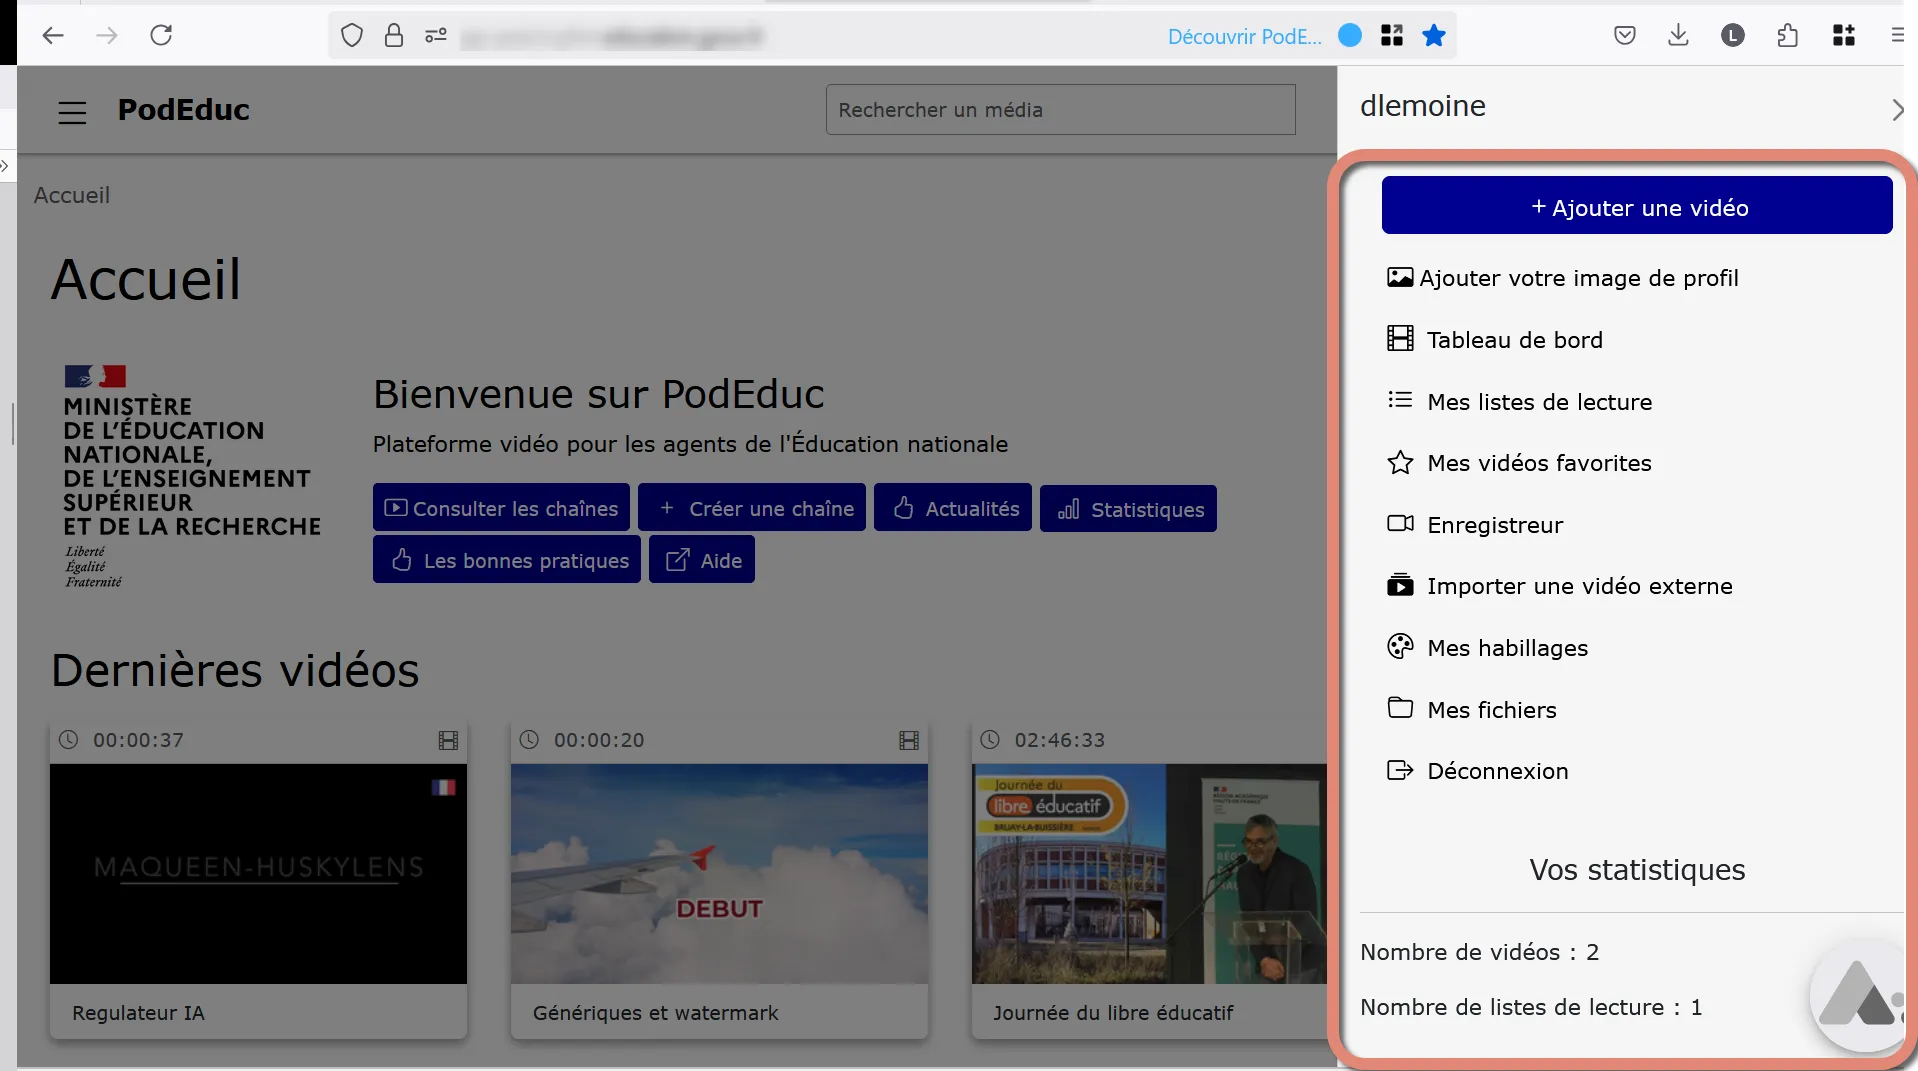Open Les bonnes pratiques
Screen dimensions: 1918x1071
click(507, 560)
